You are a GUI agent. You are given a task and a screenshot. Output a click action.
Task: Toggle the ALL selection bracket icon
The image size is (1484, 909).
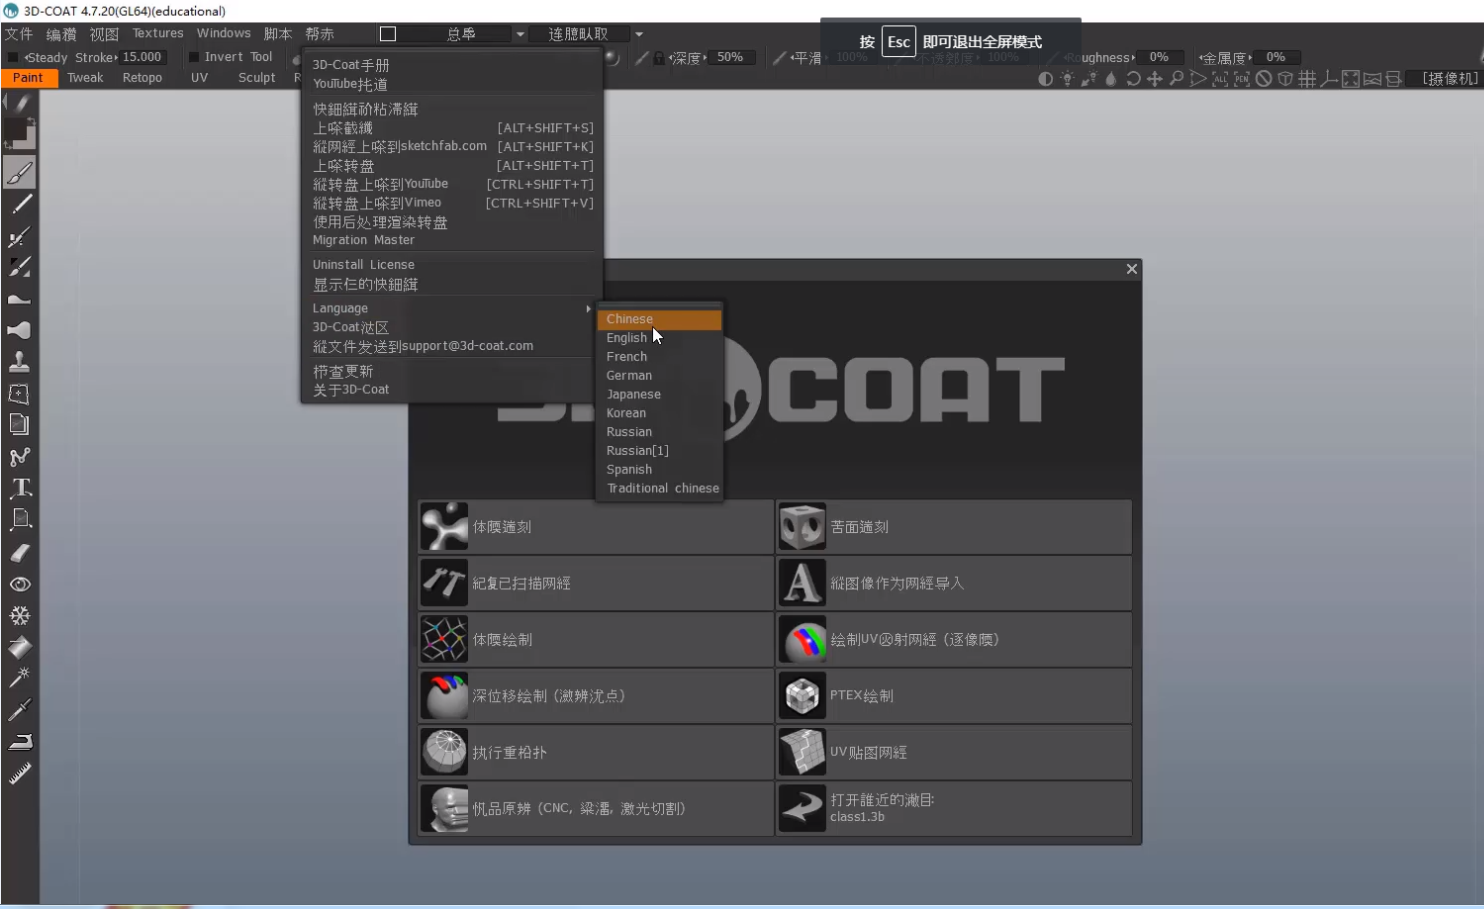pos(1220,79)
